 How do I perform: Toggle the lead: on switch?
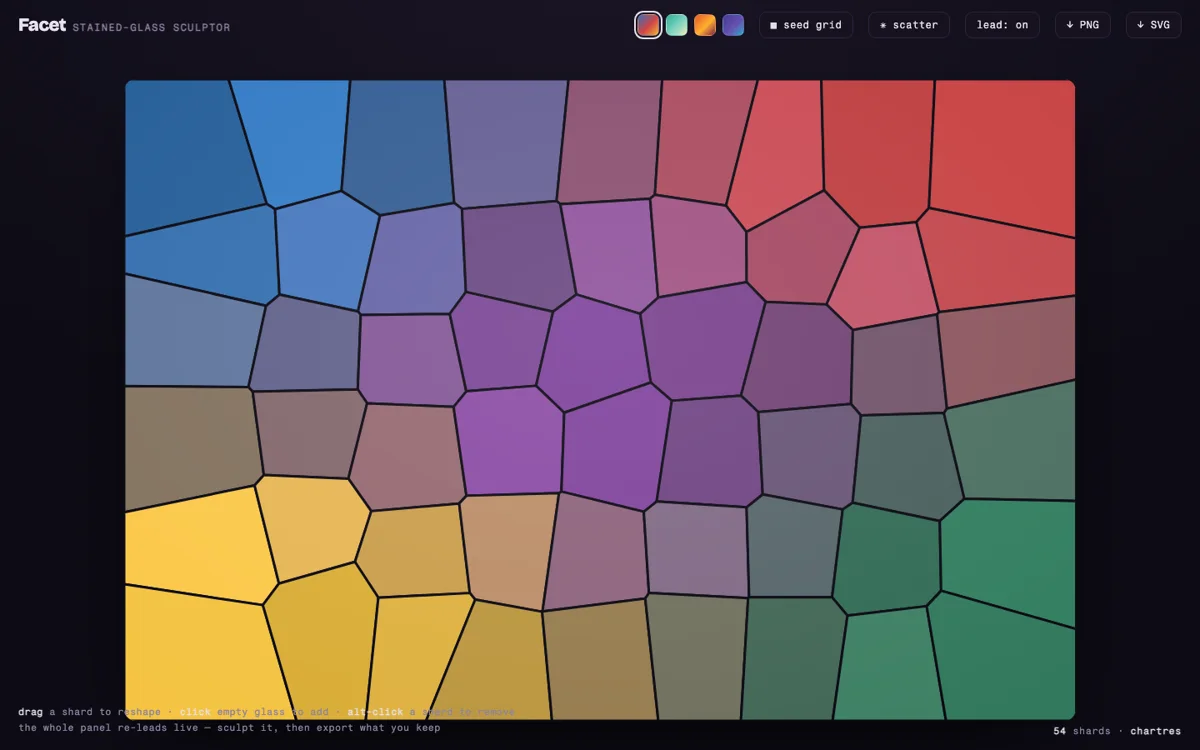click(x=1002, y=25)
